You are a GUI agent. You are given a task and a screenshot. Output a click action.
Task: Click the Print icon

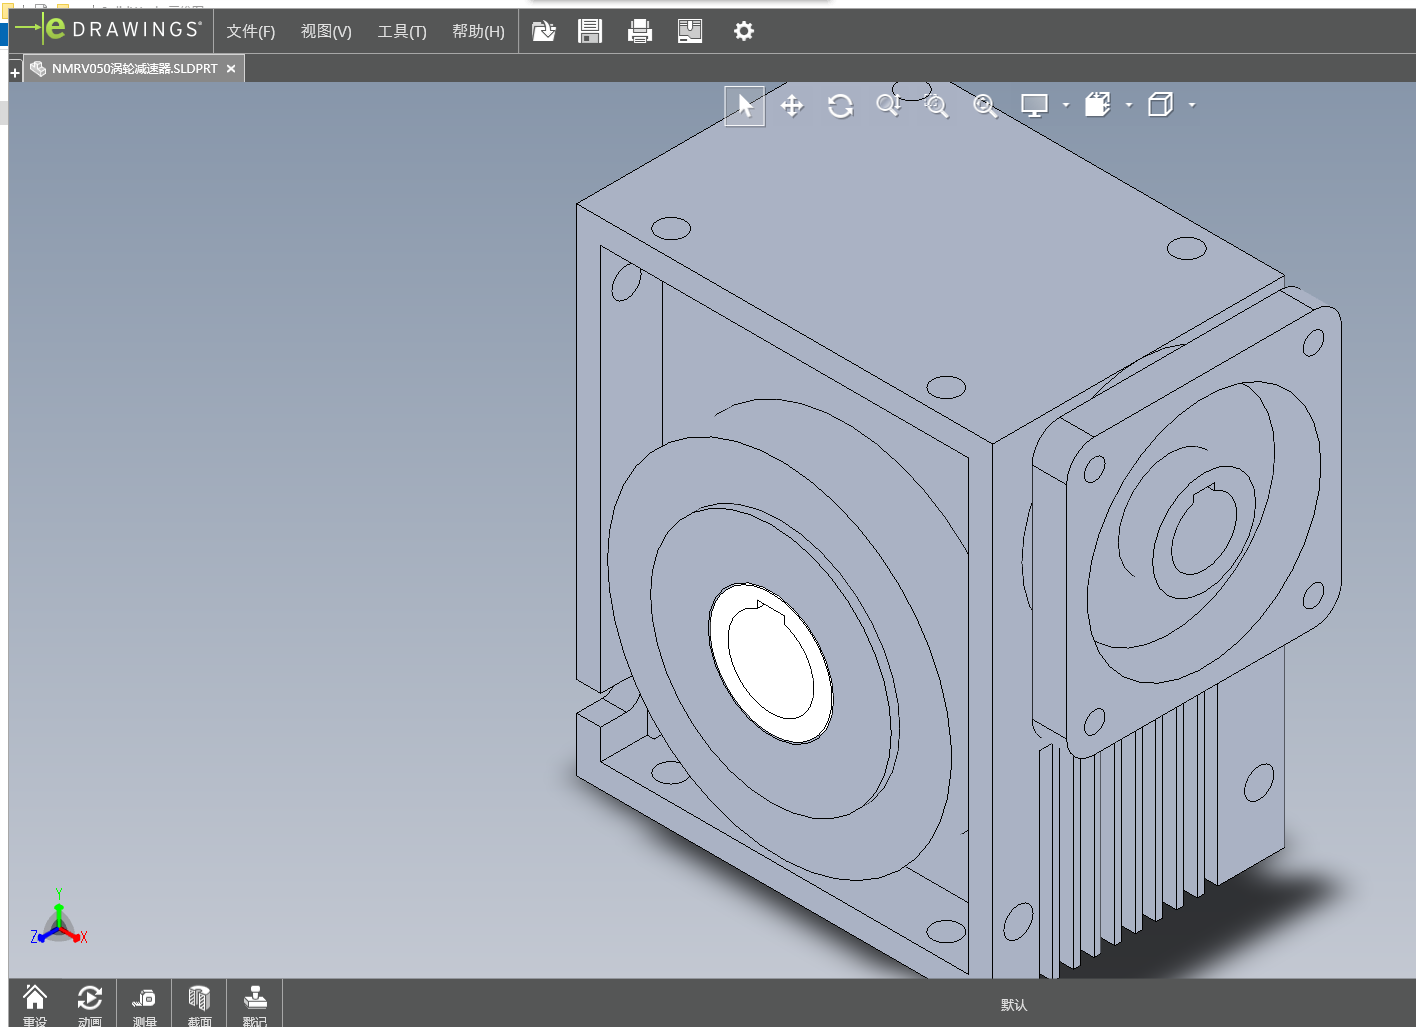(640, 31)
